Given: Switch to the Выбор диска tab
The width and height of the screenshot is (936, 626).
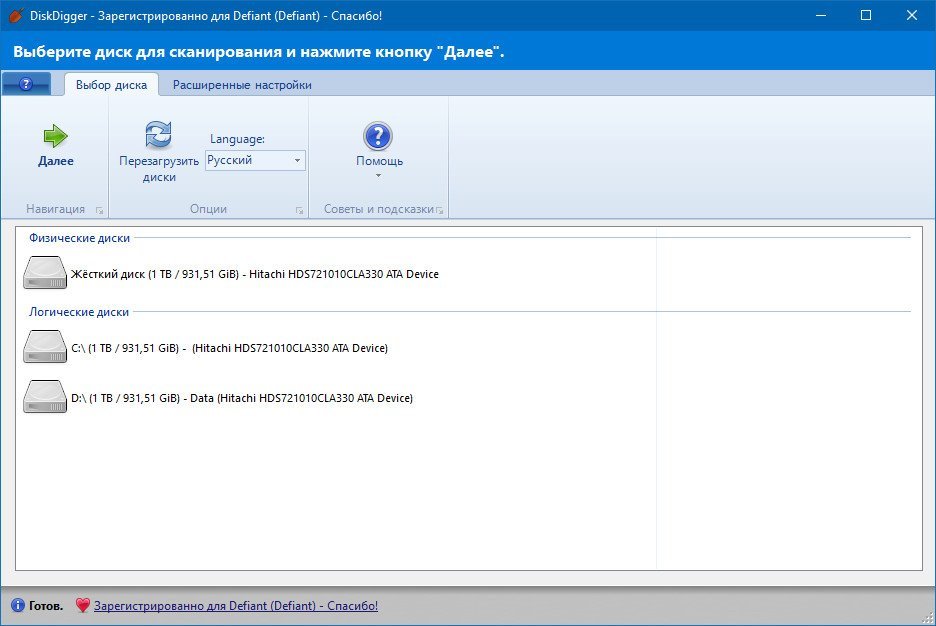Looking at the screenshot, I should point(111,85).
